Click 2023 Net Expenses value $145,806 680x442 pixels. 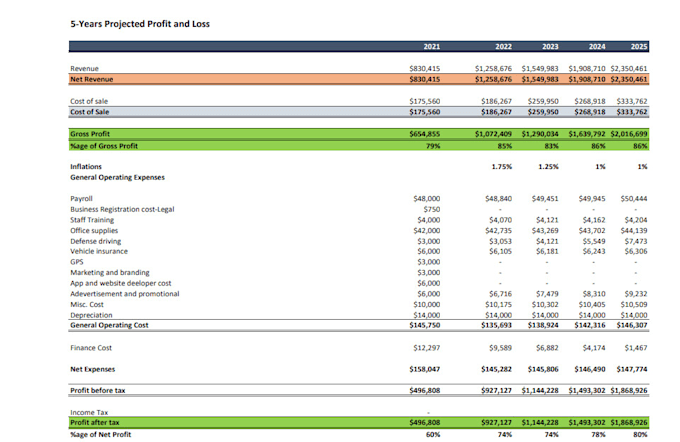[x=543, y=369]
